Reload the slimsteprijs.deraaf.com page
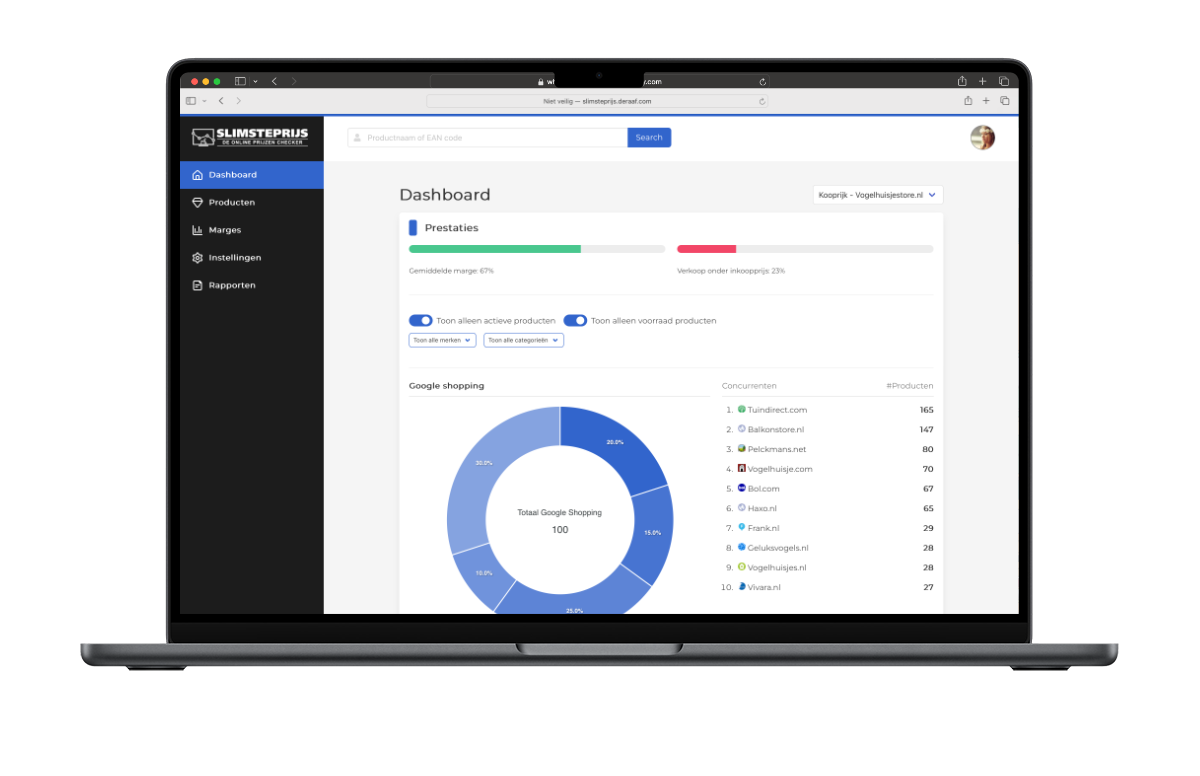The height and width of the screenshot is (776, 1200). (x=762, y=101)
